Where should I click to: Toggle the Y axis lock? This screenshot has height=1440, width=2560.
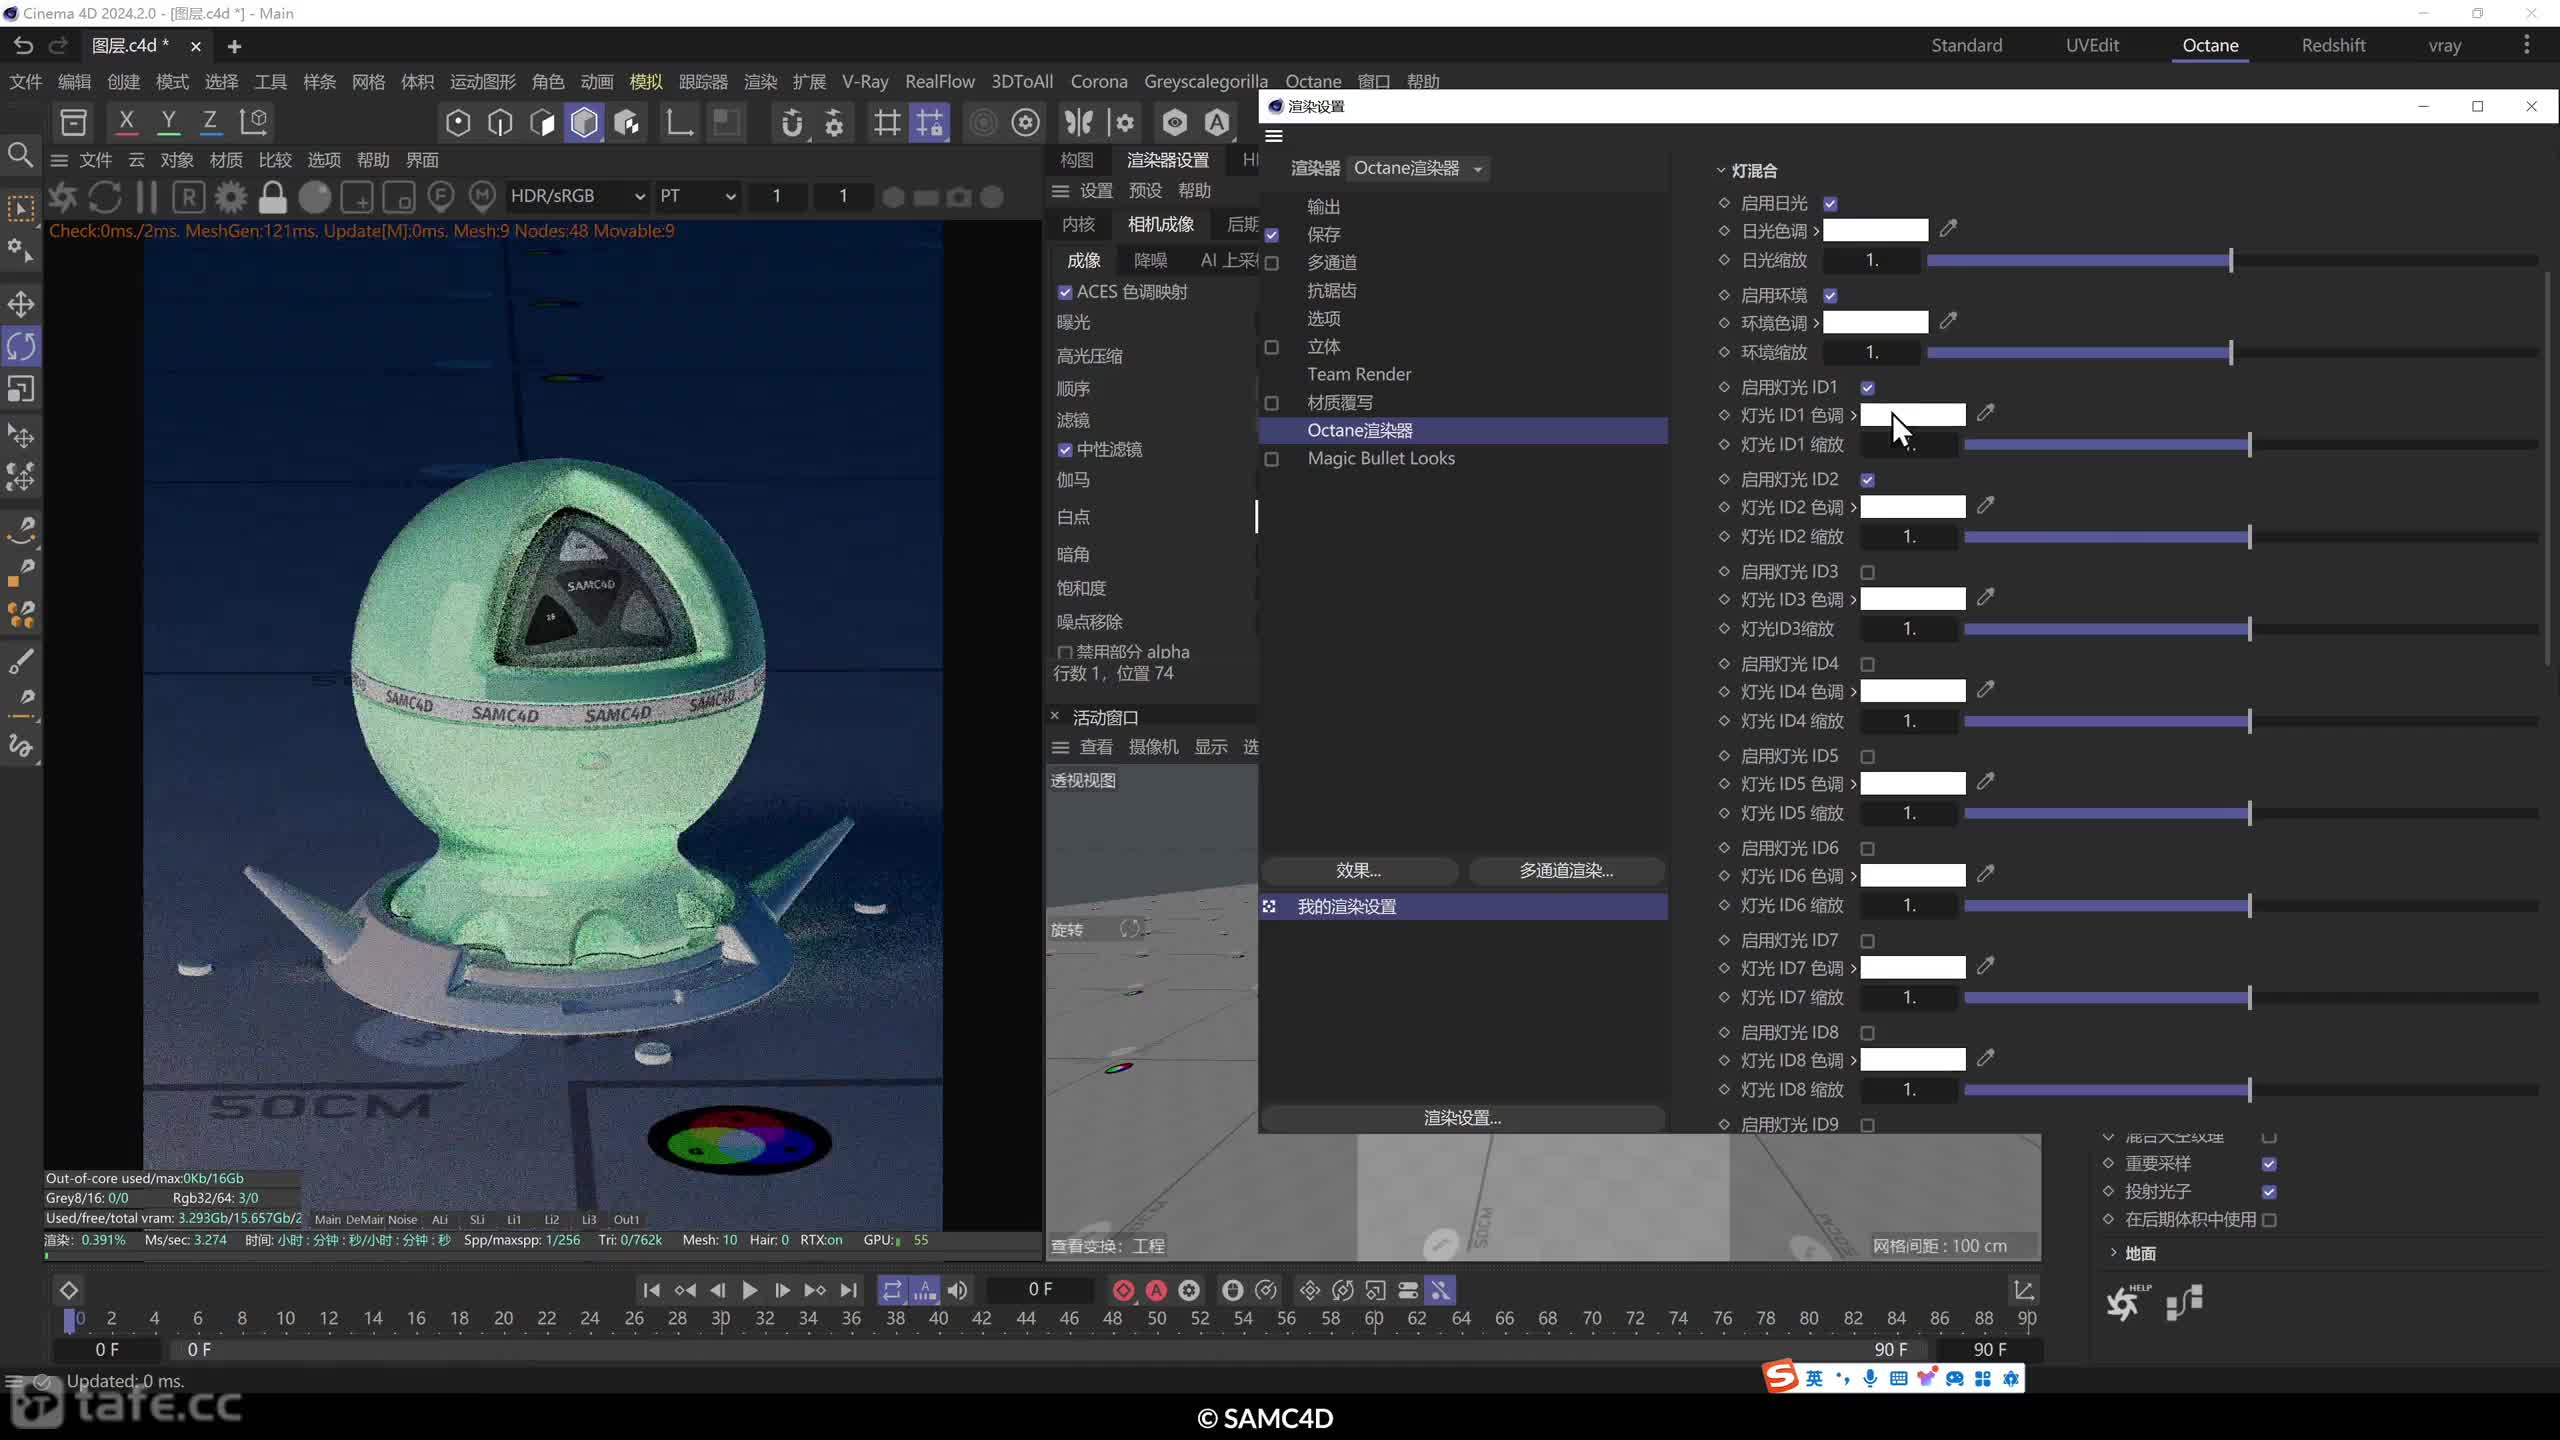pos(169,122)
